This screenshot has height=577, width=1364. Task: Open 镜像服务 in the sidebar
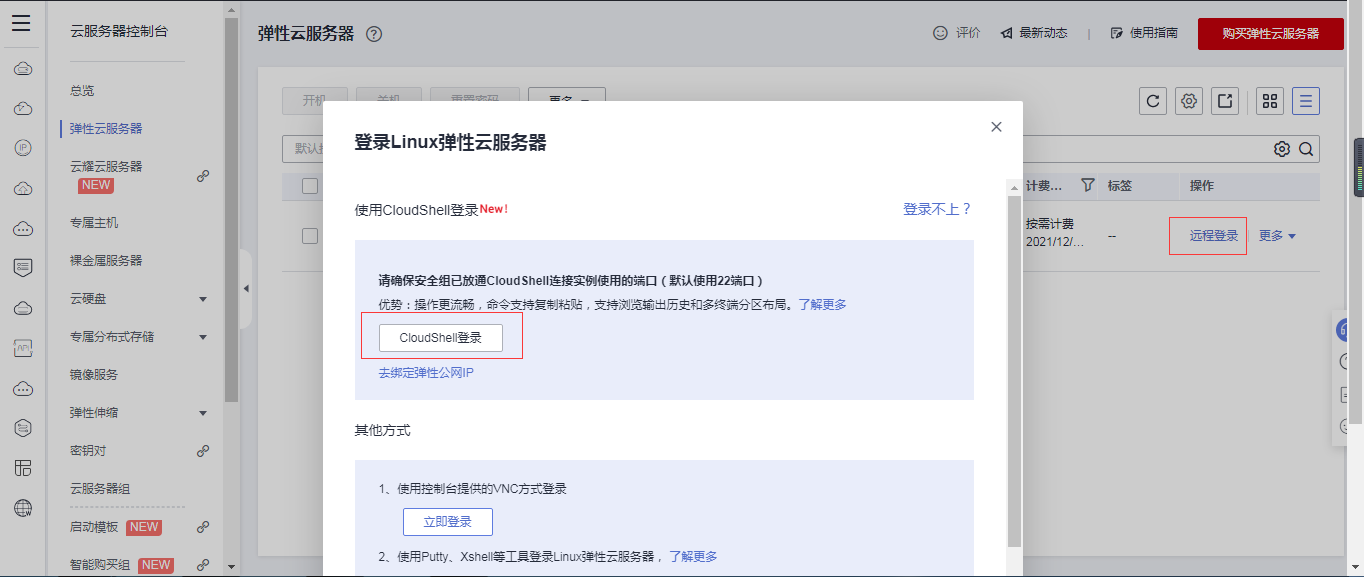[x=94, y=374]
